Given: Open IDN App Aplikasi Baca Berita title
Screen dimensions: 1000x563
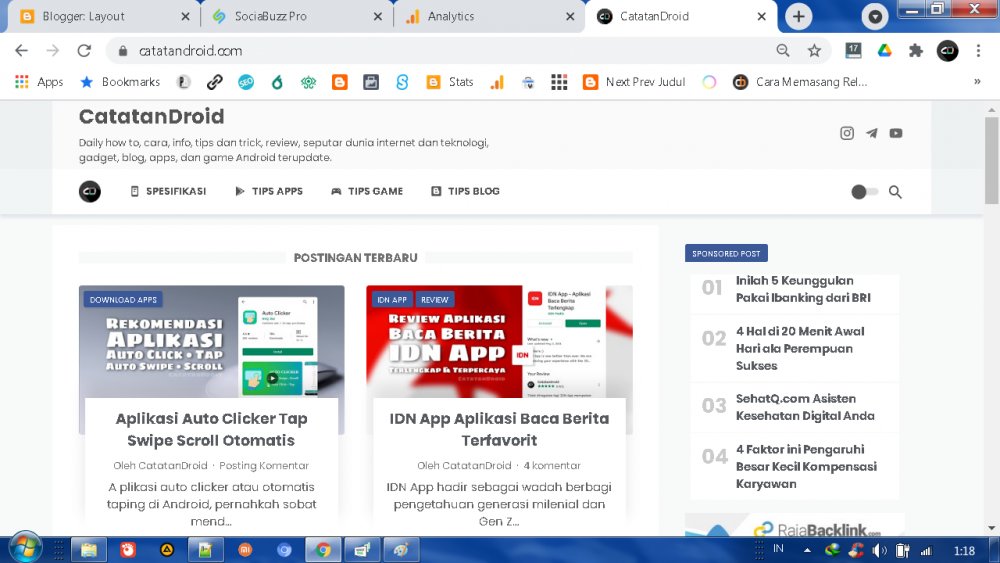Looking at the screenshot, I should (499, 429).
